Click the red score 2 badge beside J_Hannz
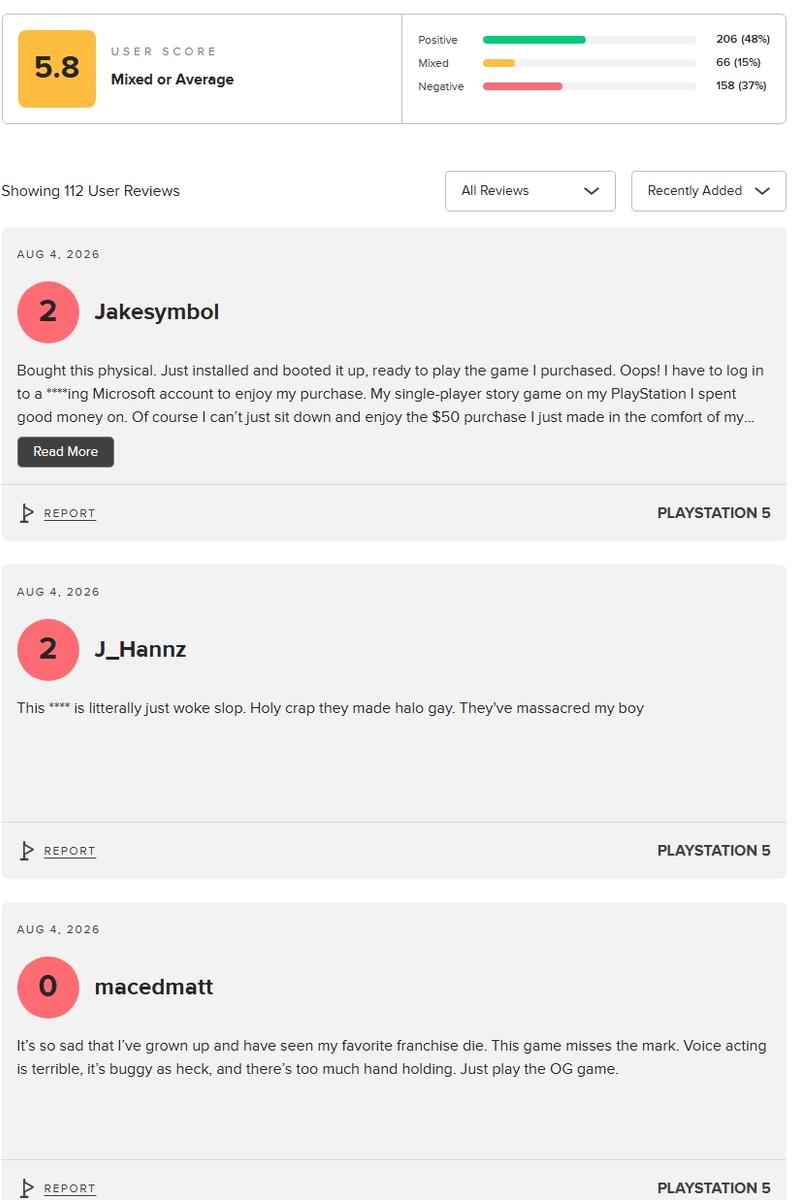 tap(48, 650)
